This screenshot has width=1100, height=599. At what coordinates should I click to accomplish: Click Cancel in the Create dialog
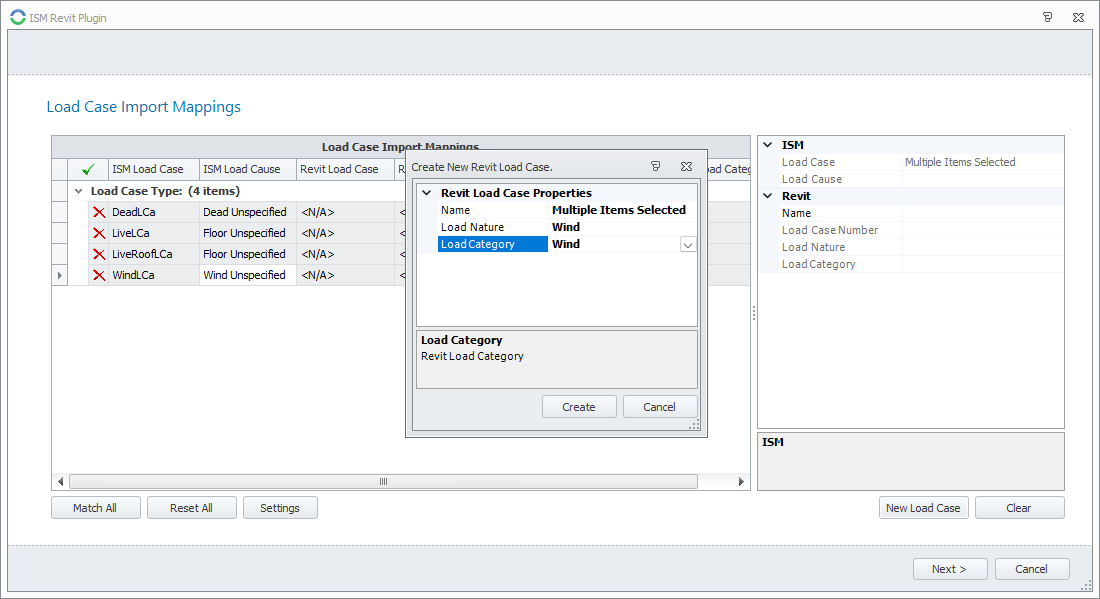click(659, 407)
